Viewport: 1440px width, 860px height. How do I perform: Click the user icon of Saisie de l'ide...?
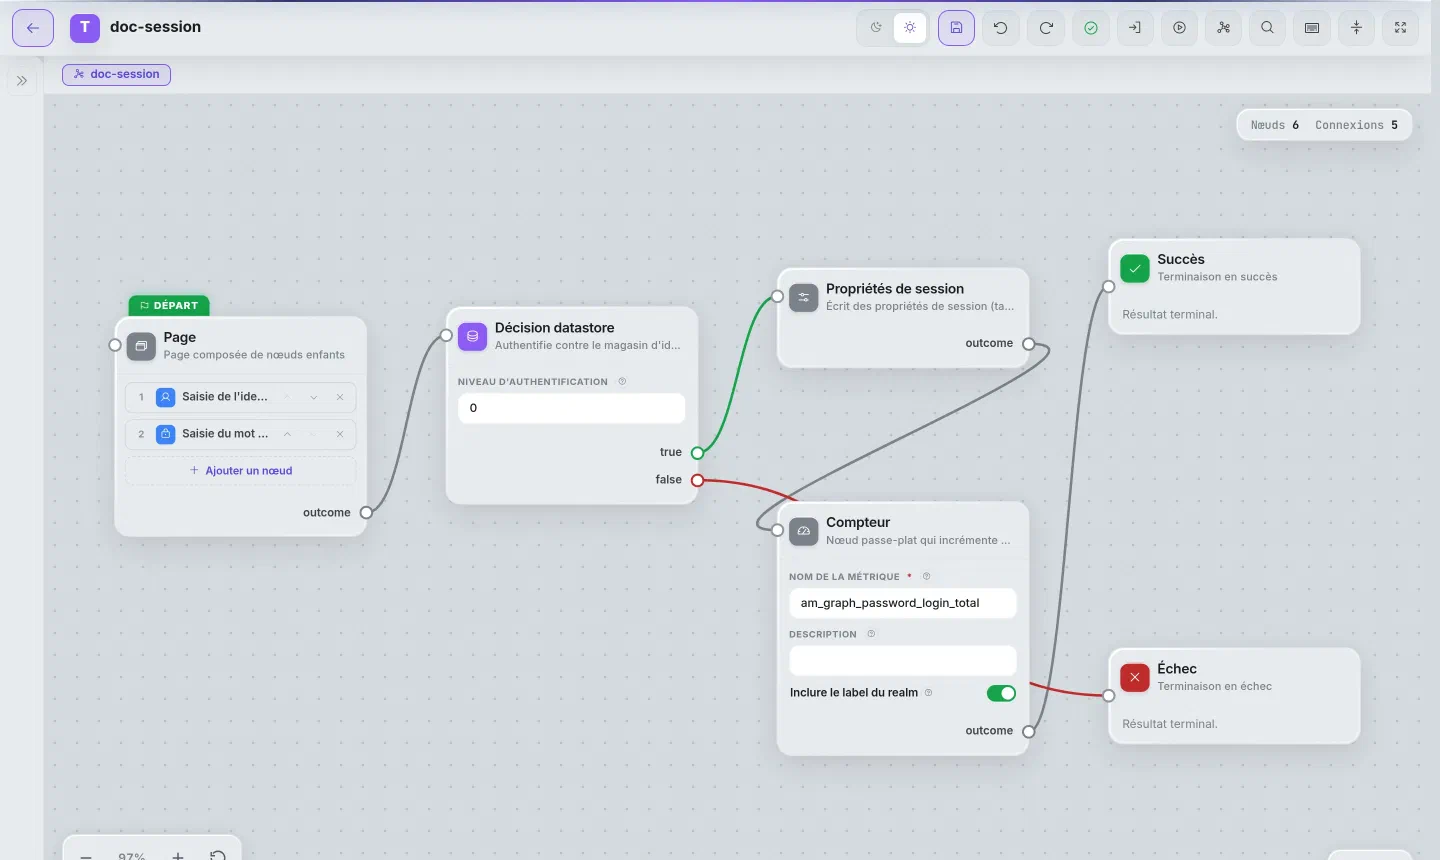(x=166, y=397)
